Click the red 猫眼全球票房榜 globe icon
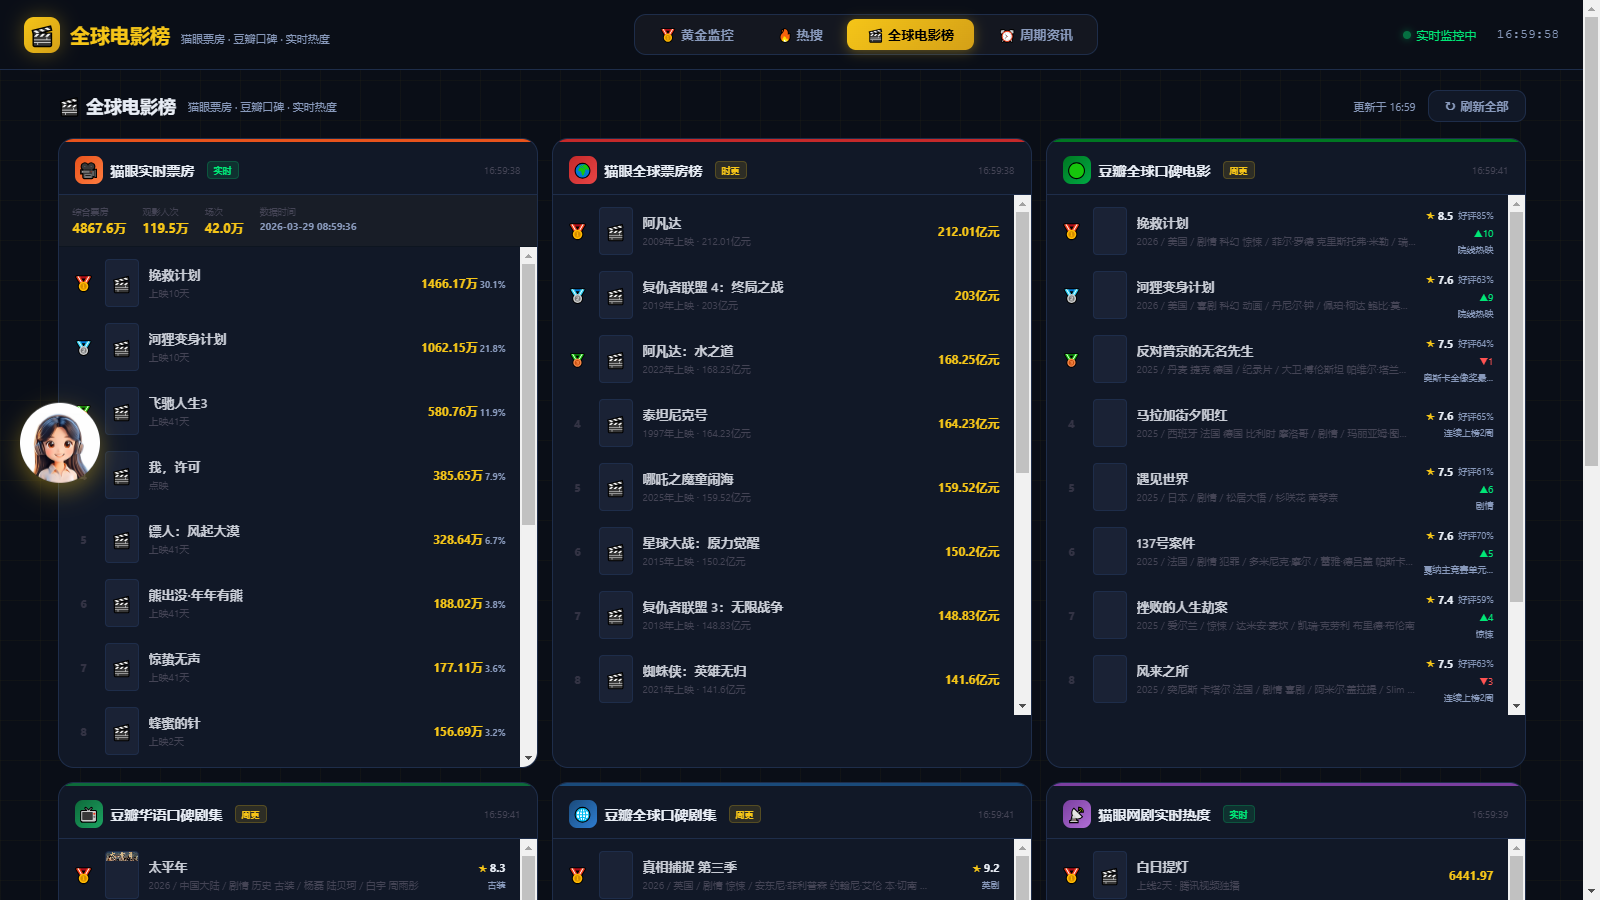 583,171
